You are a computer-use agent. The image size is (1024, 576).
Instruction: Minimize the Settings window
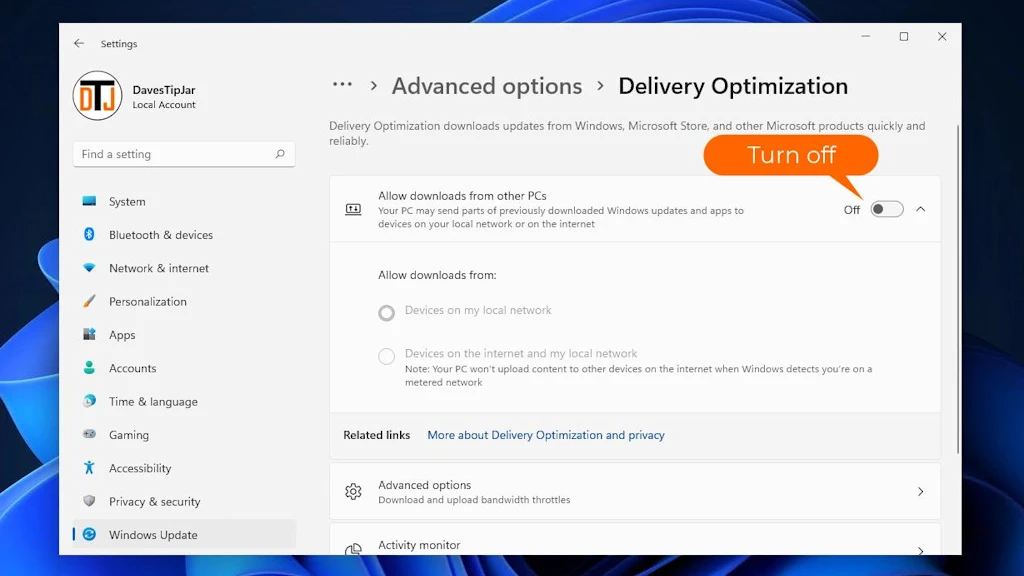click(x=865, y=37)
